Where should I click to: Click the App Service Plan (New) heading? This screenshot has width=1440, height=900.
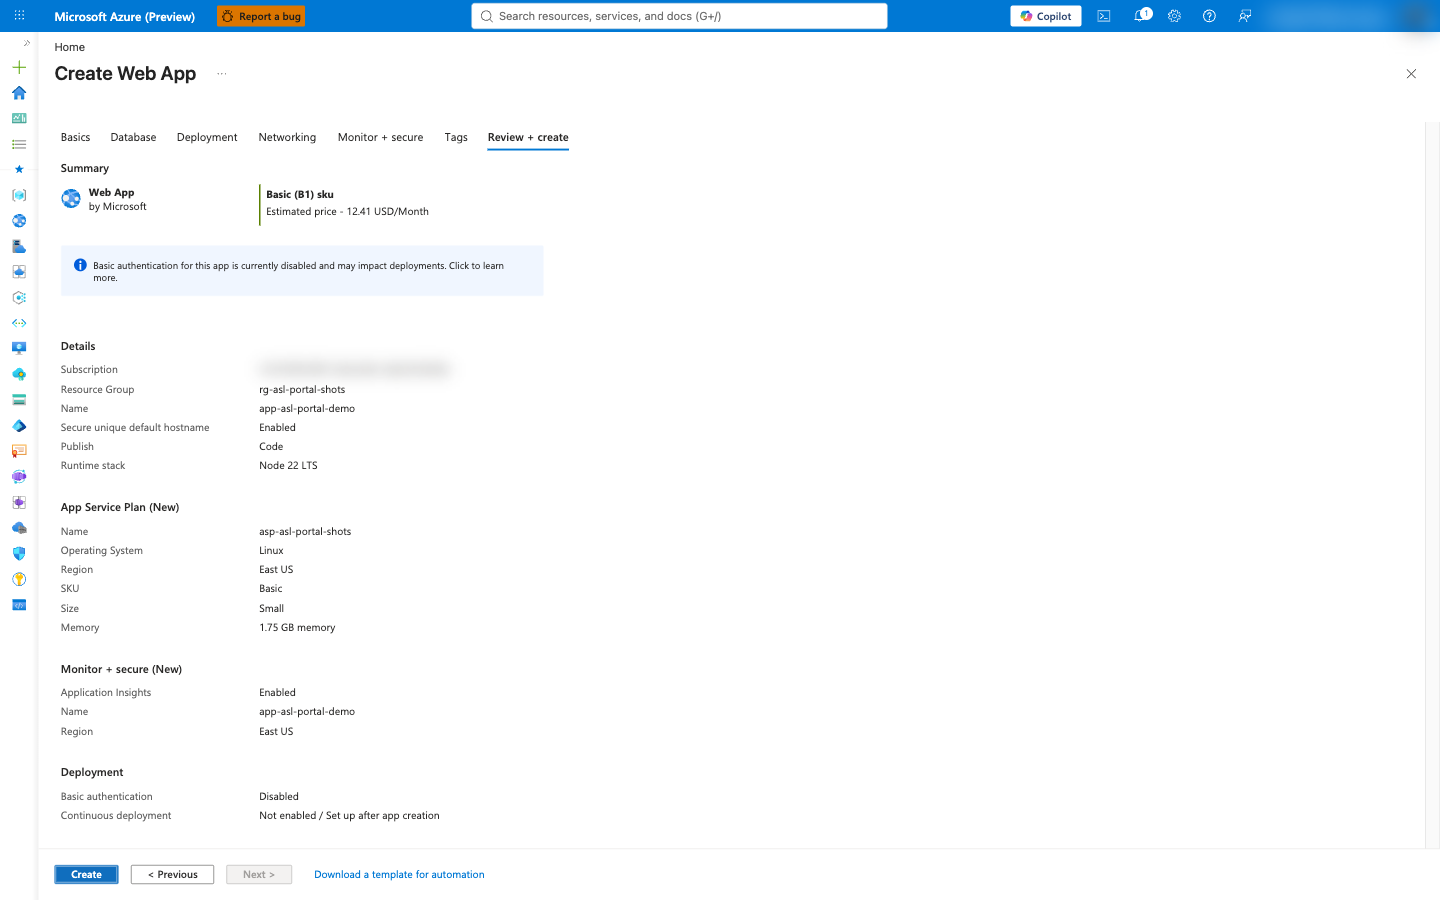coord(120,507)
